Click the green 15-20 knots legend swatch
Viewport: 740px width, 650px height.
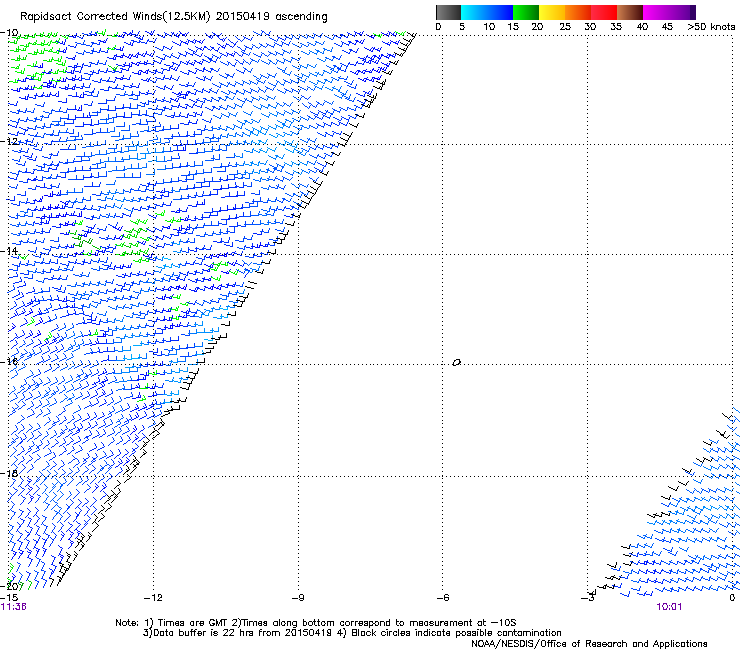(526, 12)
